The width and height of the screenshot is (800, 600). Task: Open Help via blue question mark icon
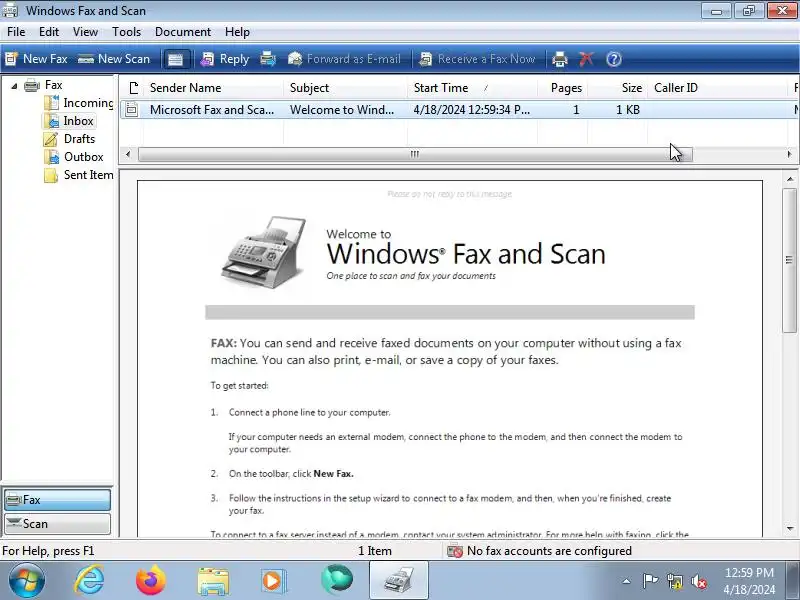[x=614, y=59]
